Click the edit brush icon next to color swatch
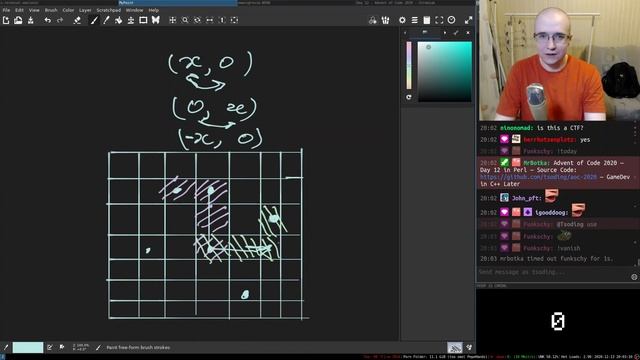Image resolution: width=640 pixels, height=360 pixels. tap(50, 347)
